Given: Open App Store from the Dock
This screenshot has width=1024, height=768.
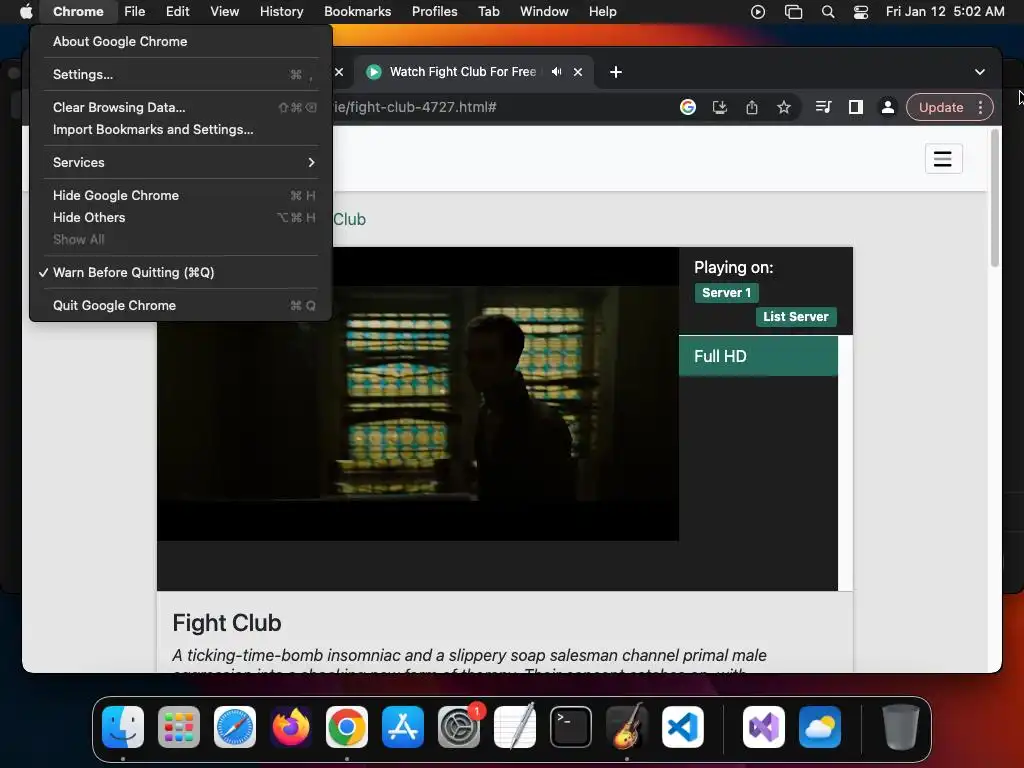Looking at the screenshot, I should coord(403,727).
